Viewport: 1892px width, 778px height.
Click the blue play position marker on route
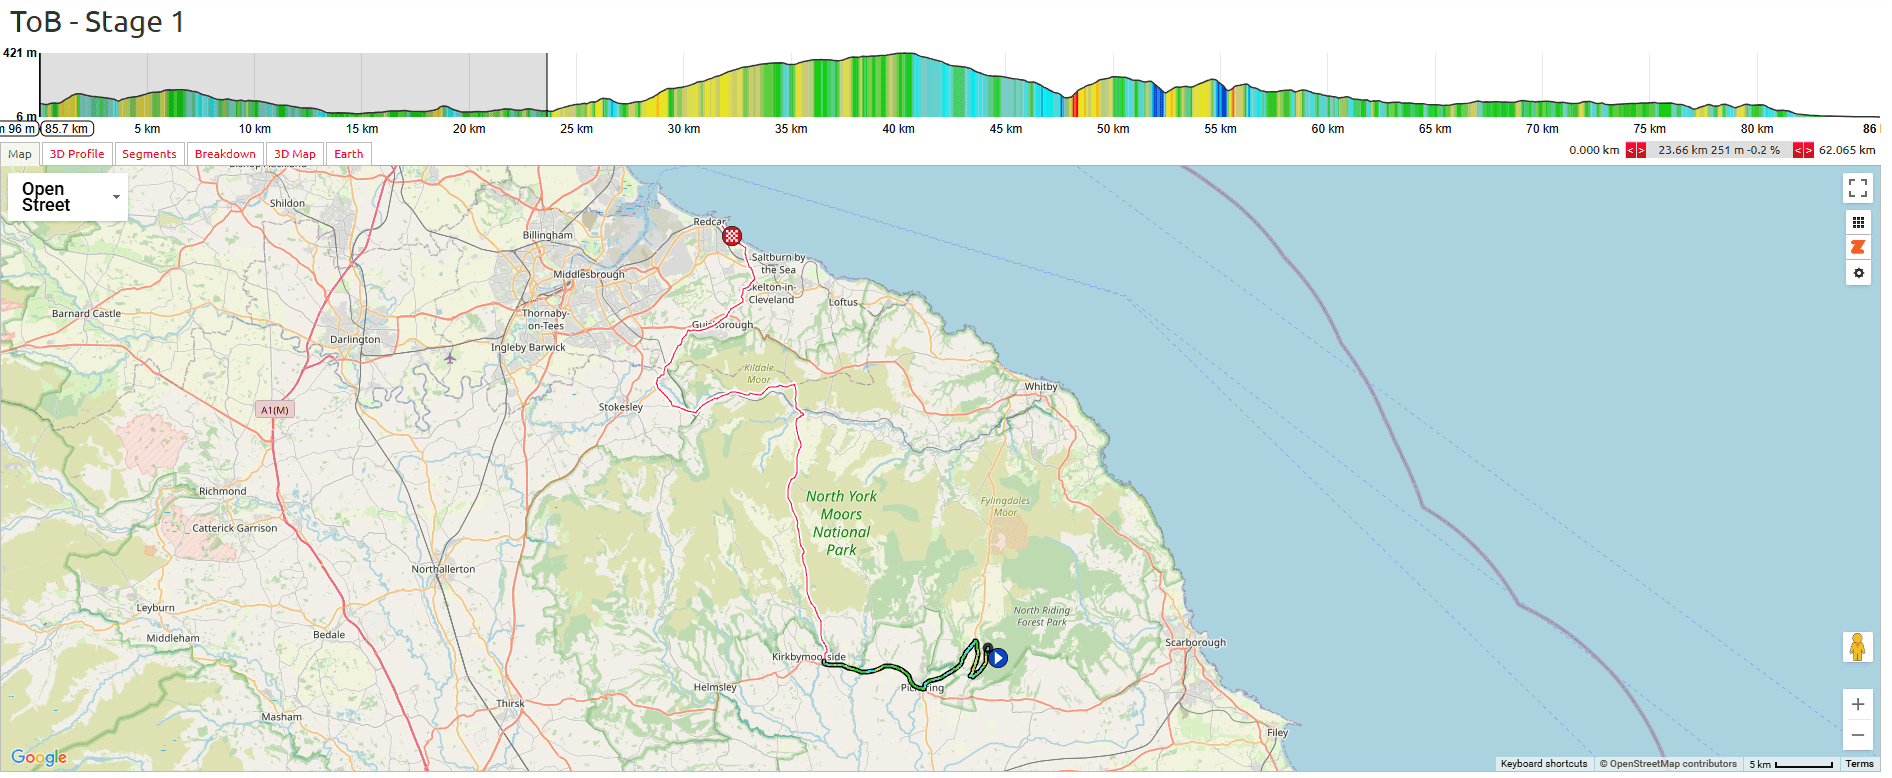(997, 658)
